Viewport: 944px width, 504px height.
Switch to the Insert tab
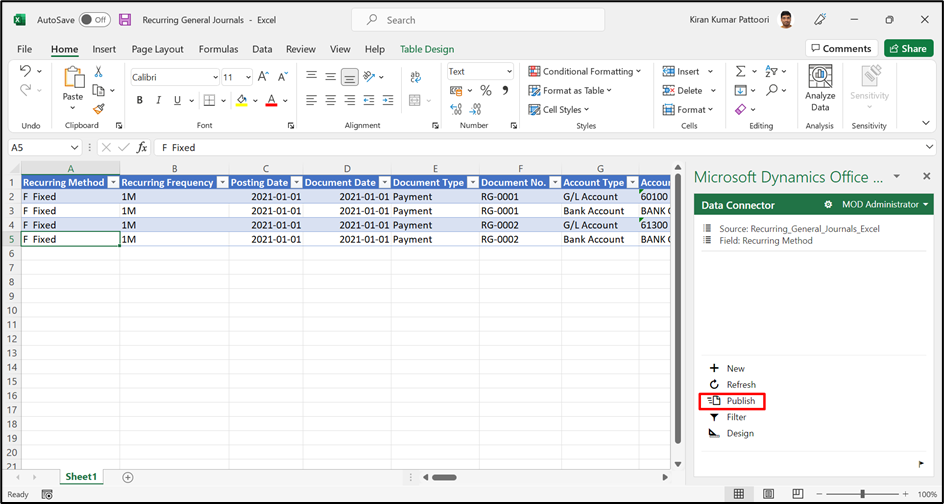pyautogui.click(x=104, y=49)
